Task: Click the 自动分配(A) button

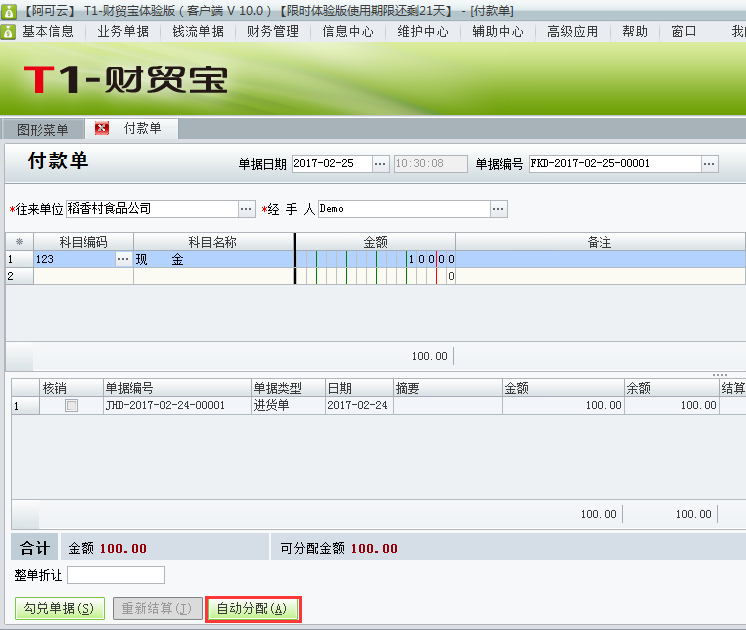Action: click(252, 609)
